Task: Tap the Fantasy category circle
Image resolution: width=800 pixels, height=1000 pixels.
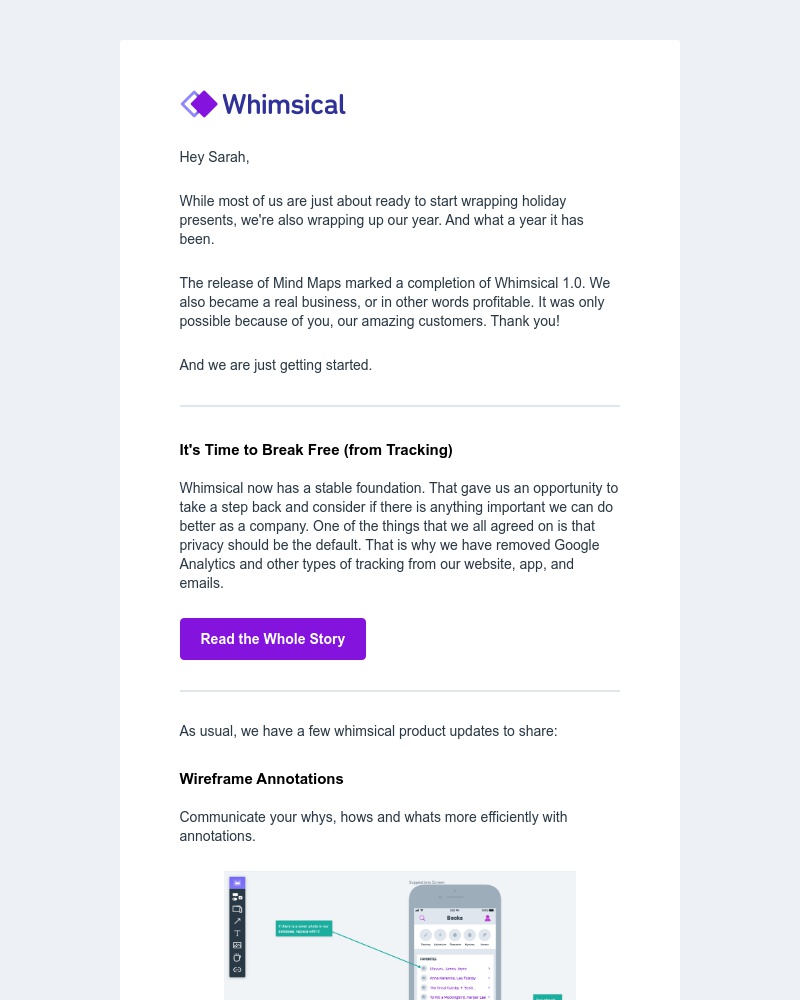Action: pos(425,935)
